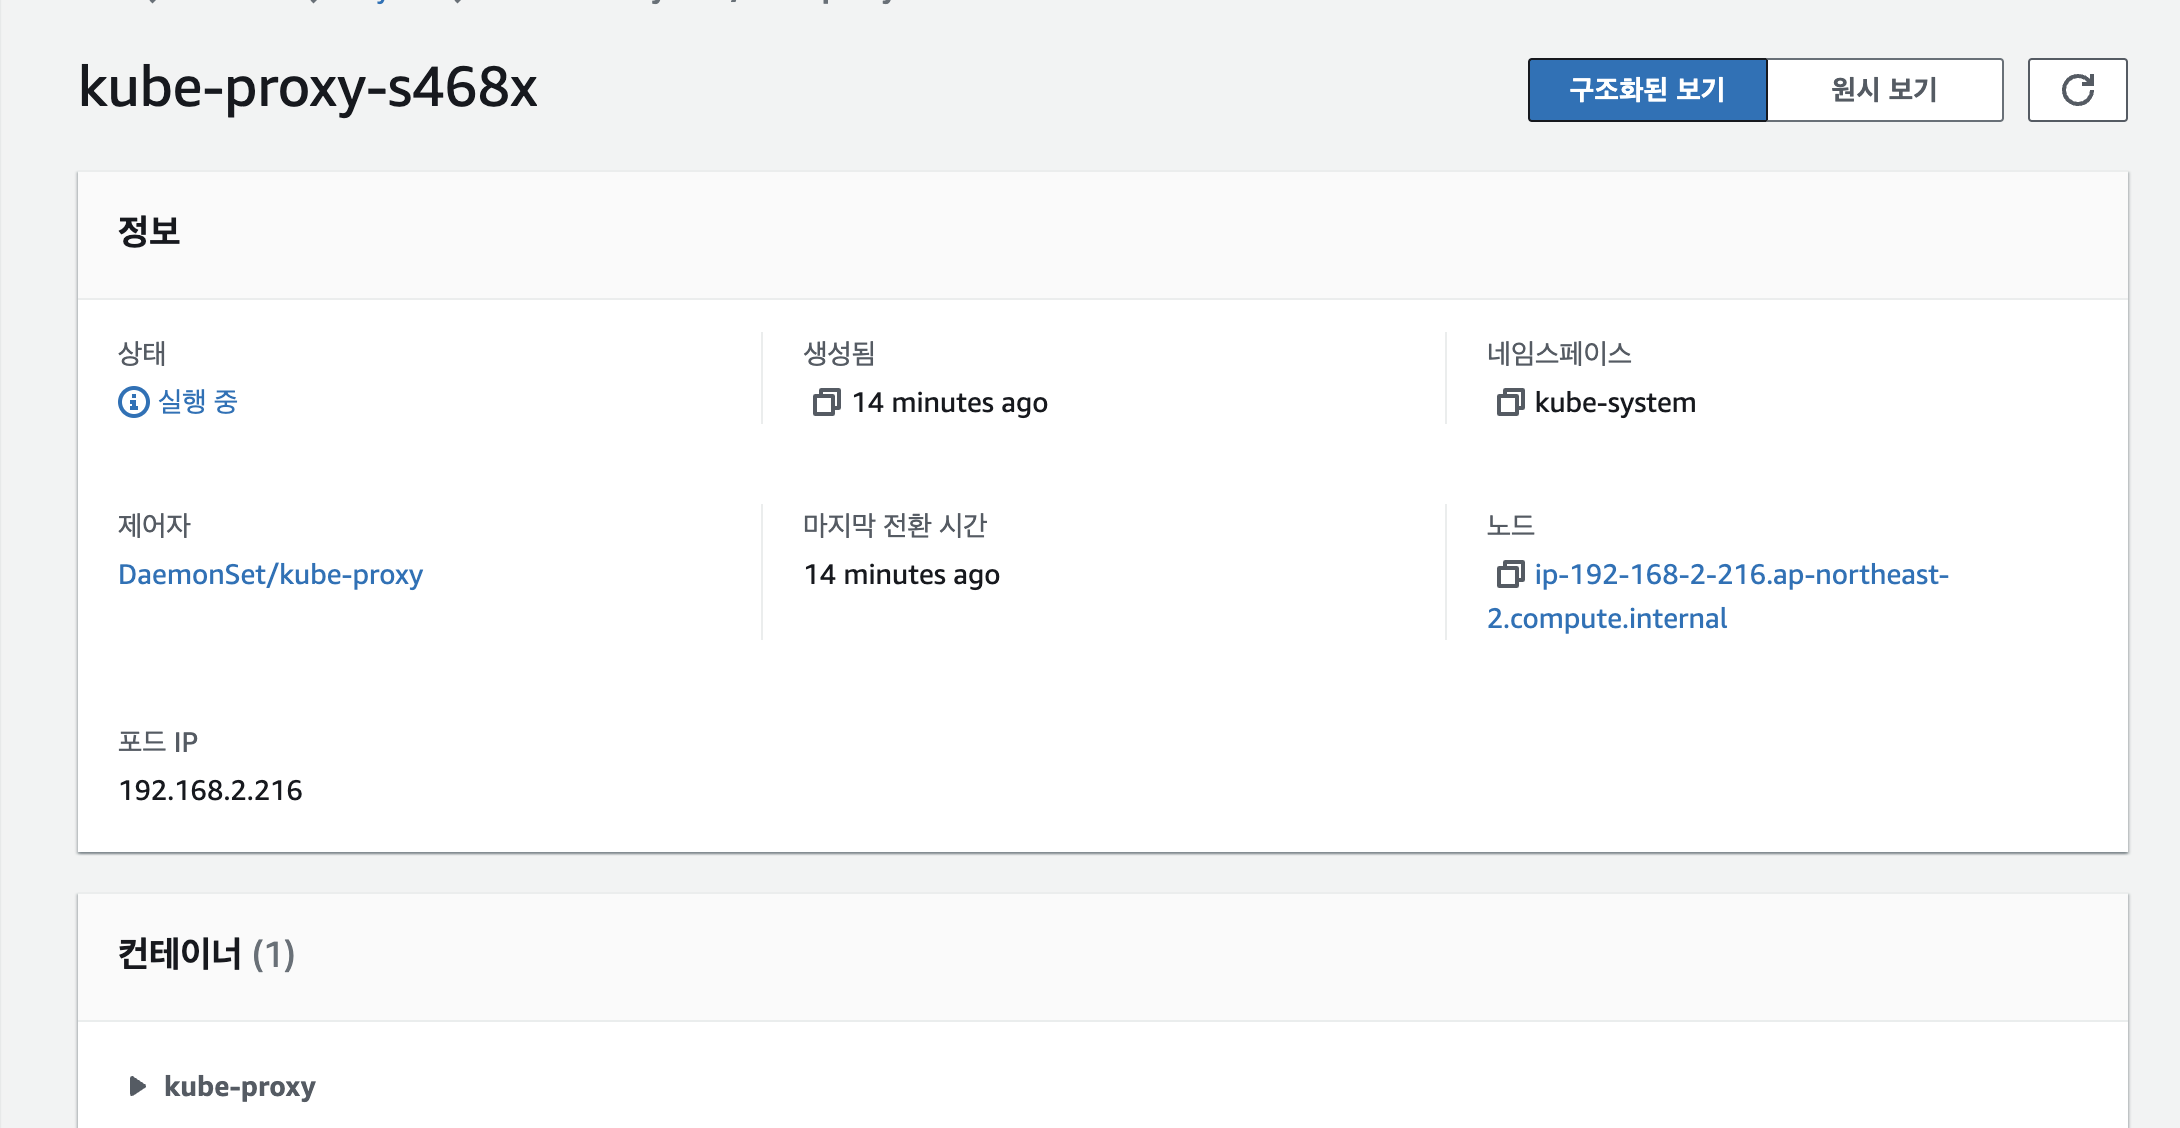Click the kube-system namespace value

click(x=1615, y=403)
